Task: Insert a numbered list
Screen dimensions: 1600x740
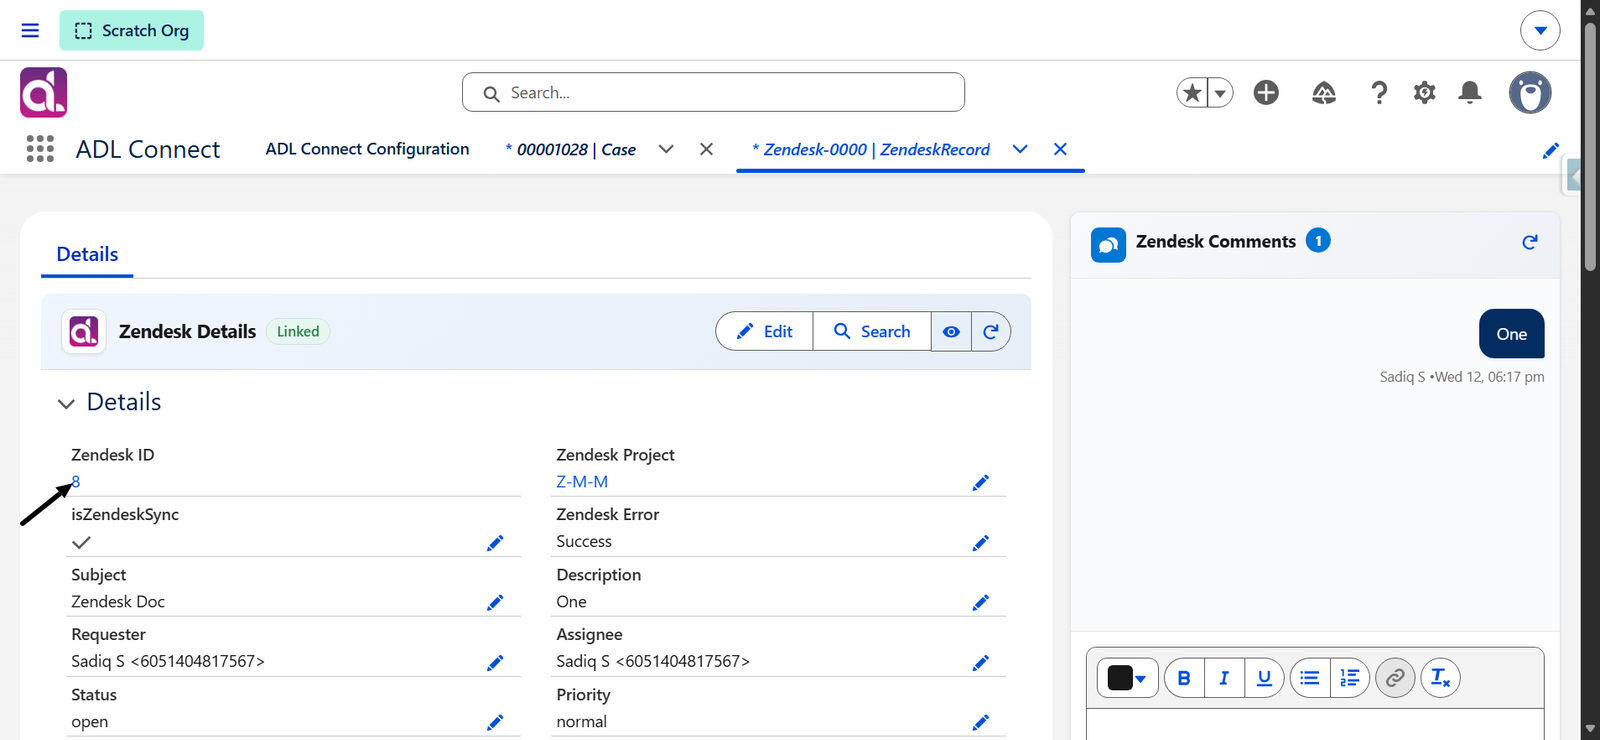Action: tap(1350, 678)
